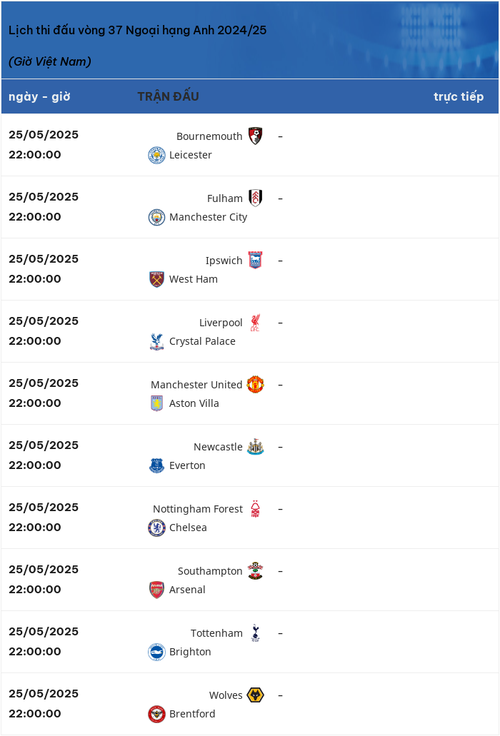This screenshot has height=736, width=500.
Task: Click the 'ngày - giờ' column header
Action: tap(39, 96)
